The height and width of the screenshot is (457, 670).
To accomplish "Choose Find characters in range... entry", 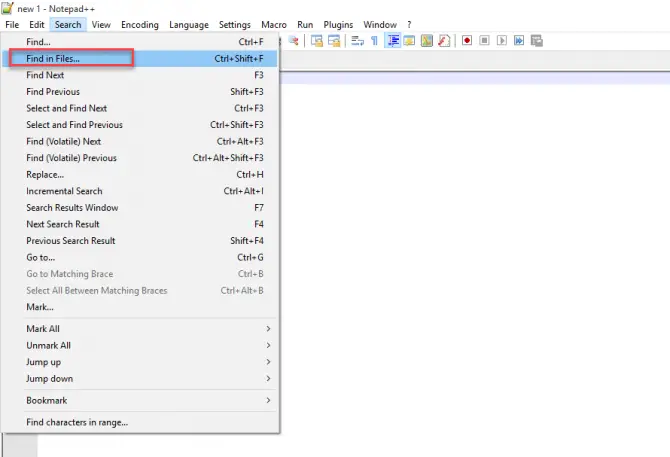I will (x=140, y=422).
